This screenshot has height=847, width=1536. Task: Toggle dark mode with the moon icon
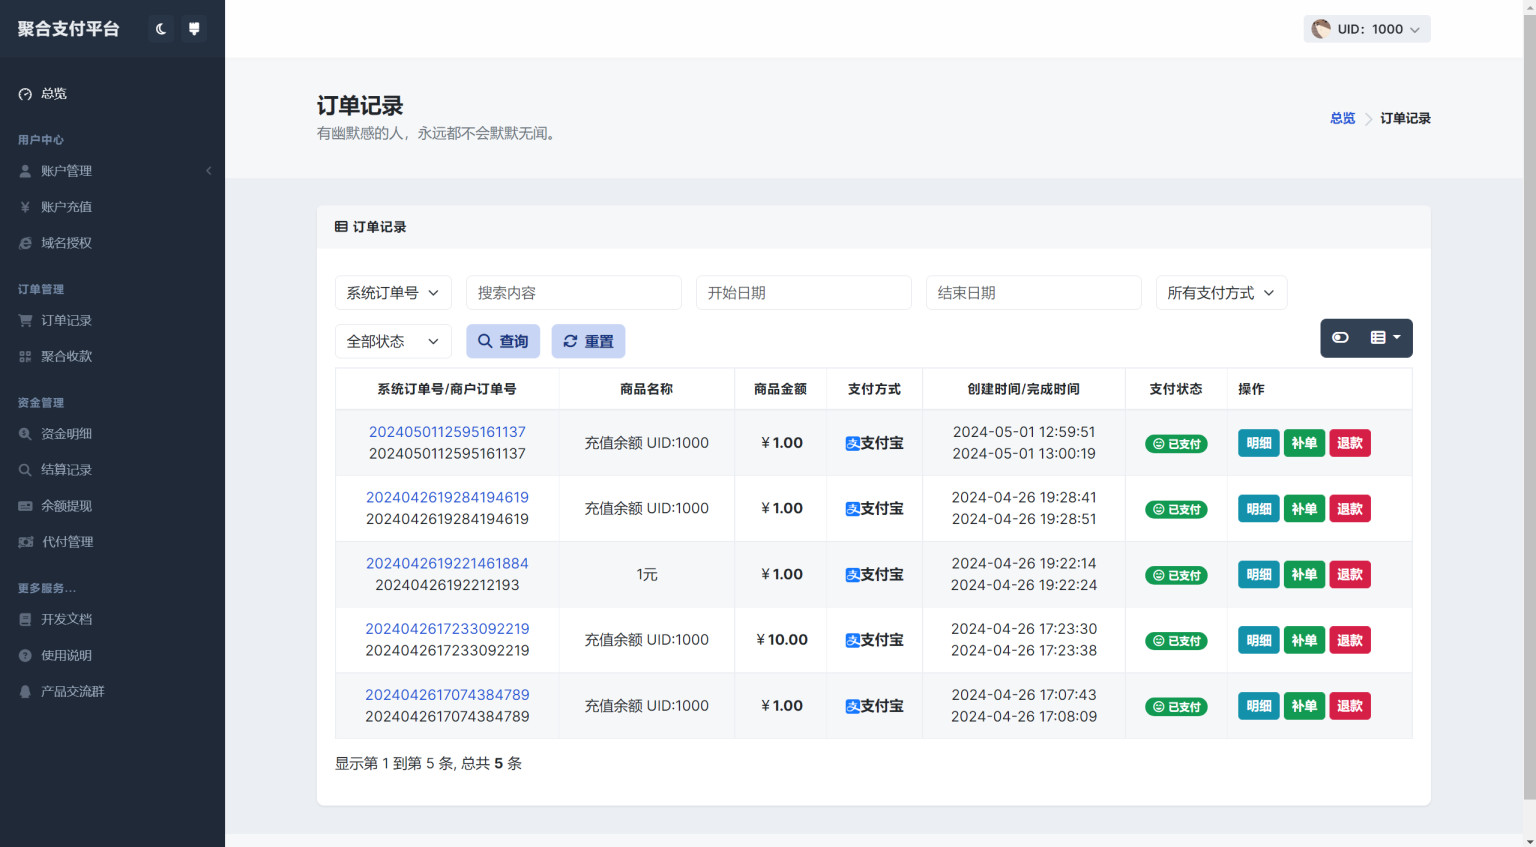(160, 28)
